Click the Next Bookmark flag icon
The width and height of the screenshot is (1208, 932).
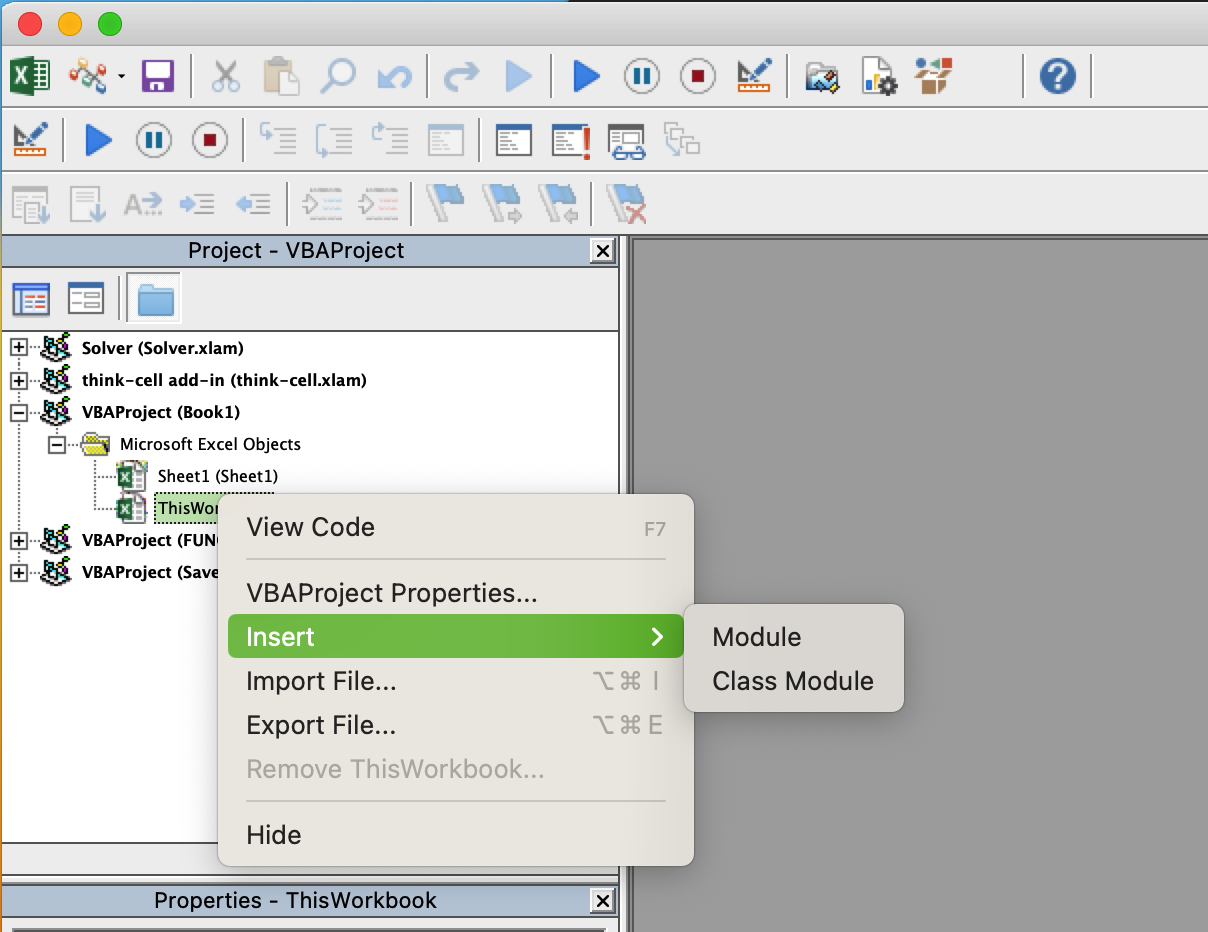[502, 203]
